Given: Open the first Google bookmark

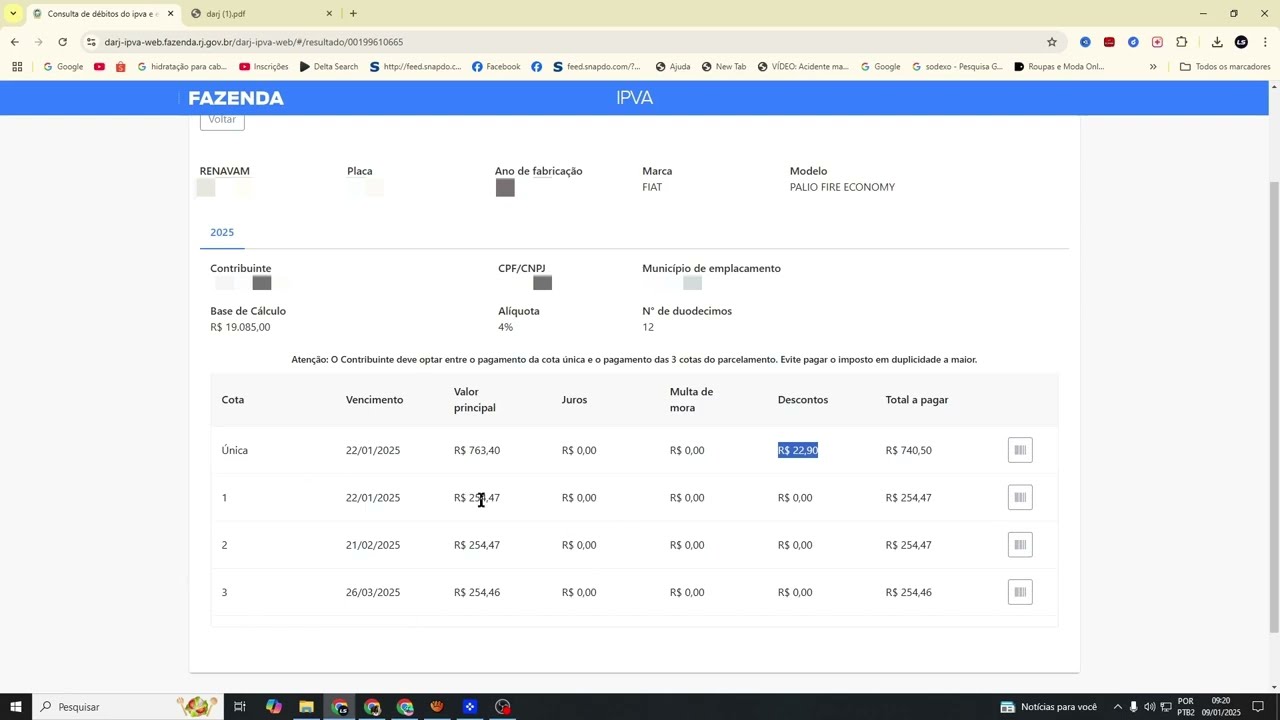Looking at the screenshot, I should [x=63, y=67].
